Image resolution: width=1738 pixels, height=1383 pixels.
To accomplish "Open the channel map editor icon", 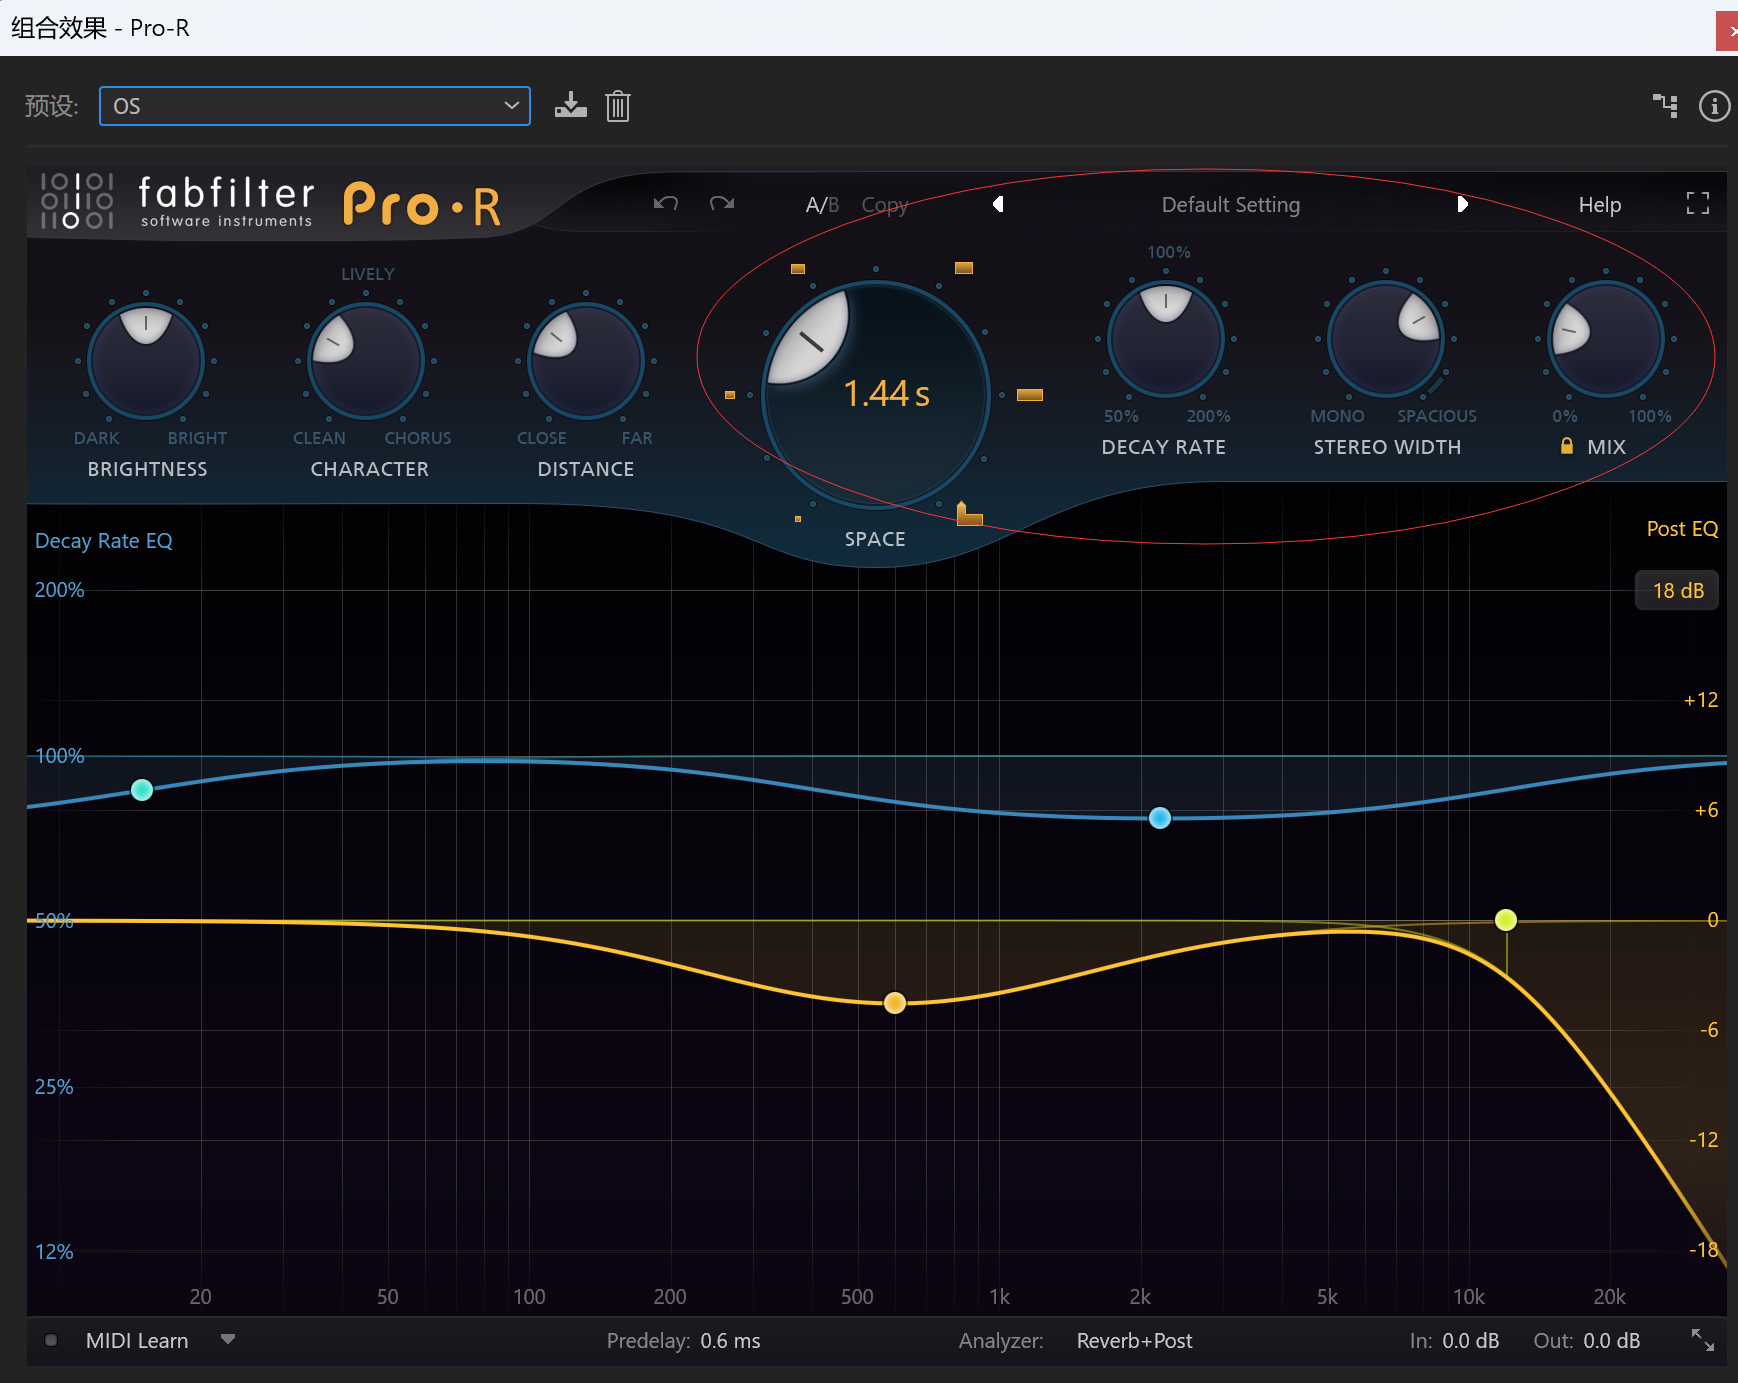I will tap(1665, 105).
